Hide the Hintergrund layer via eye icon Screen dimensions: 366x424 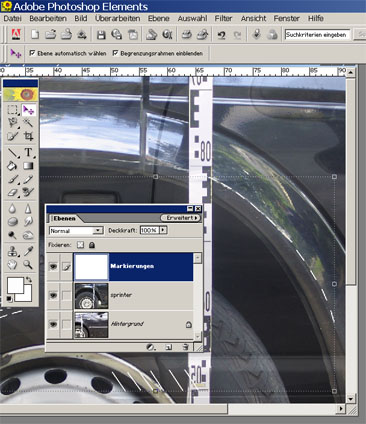pos(53,324)
